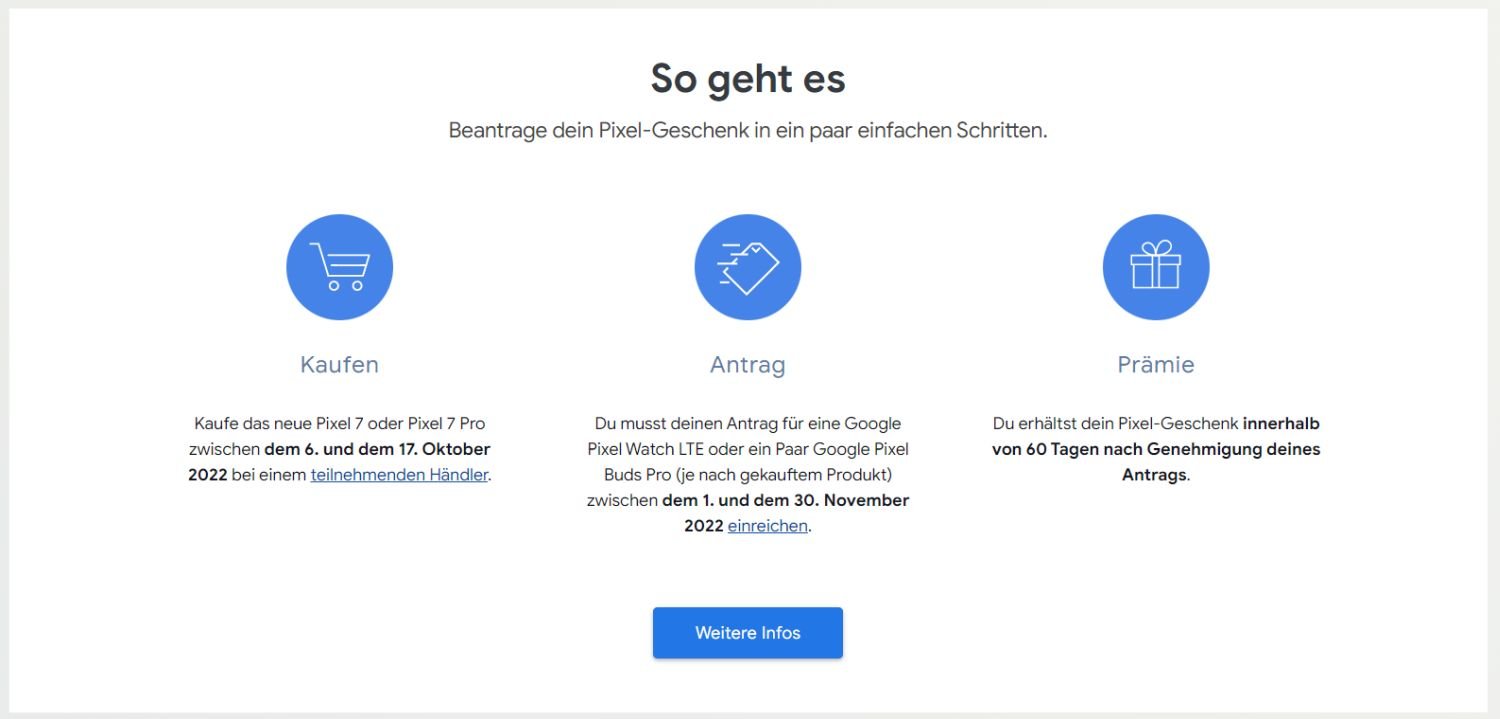The width and height of the screenshot is (1500, 719).
Task: Click the bold November 2022 date text
Action: (785, 500)
